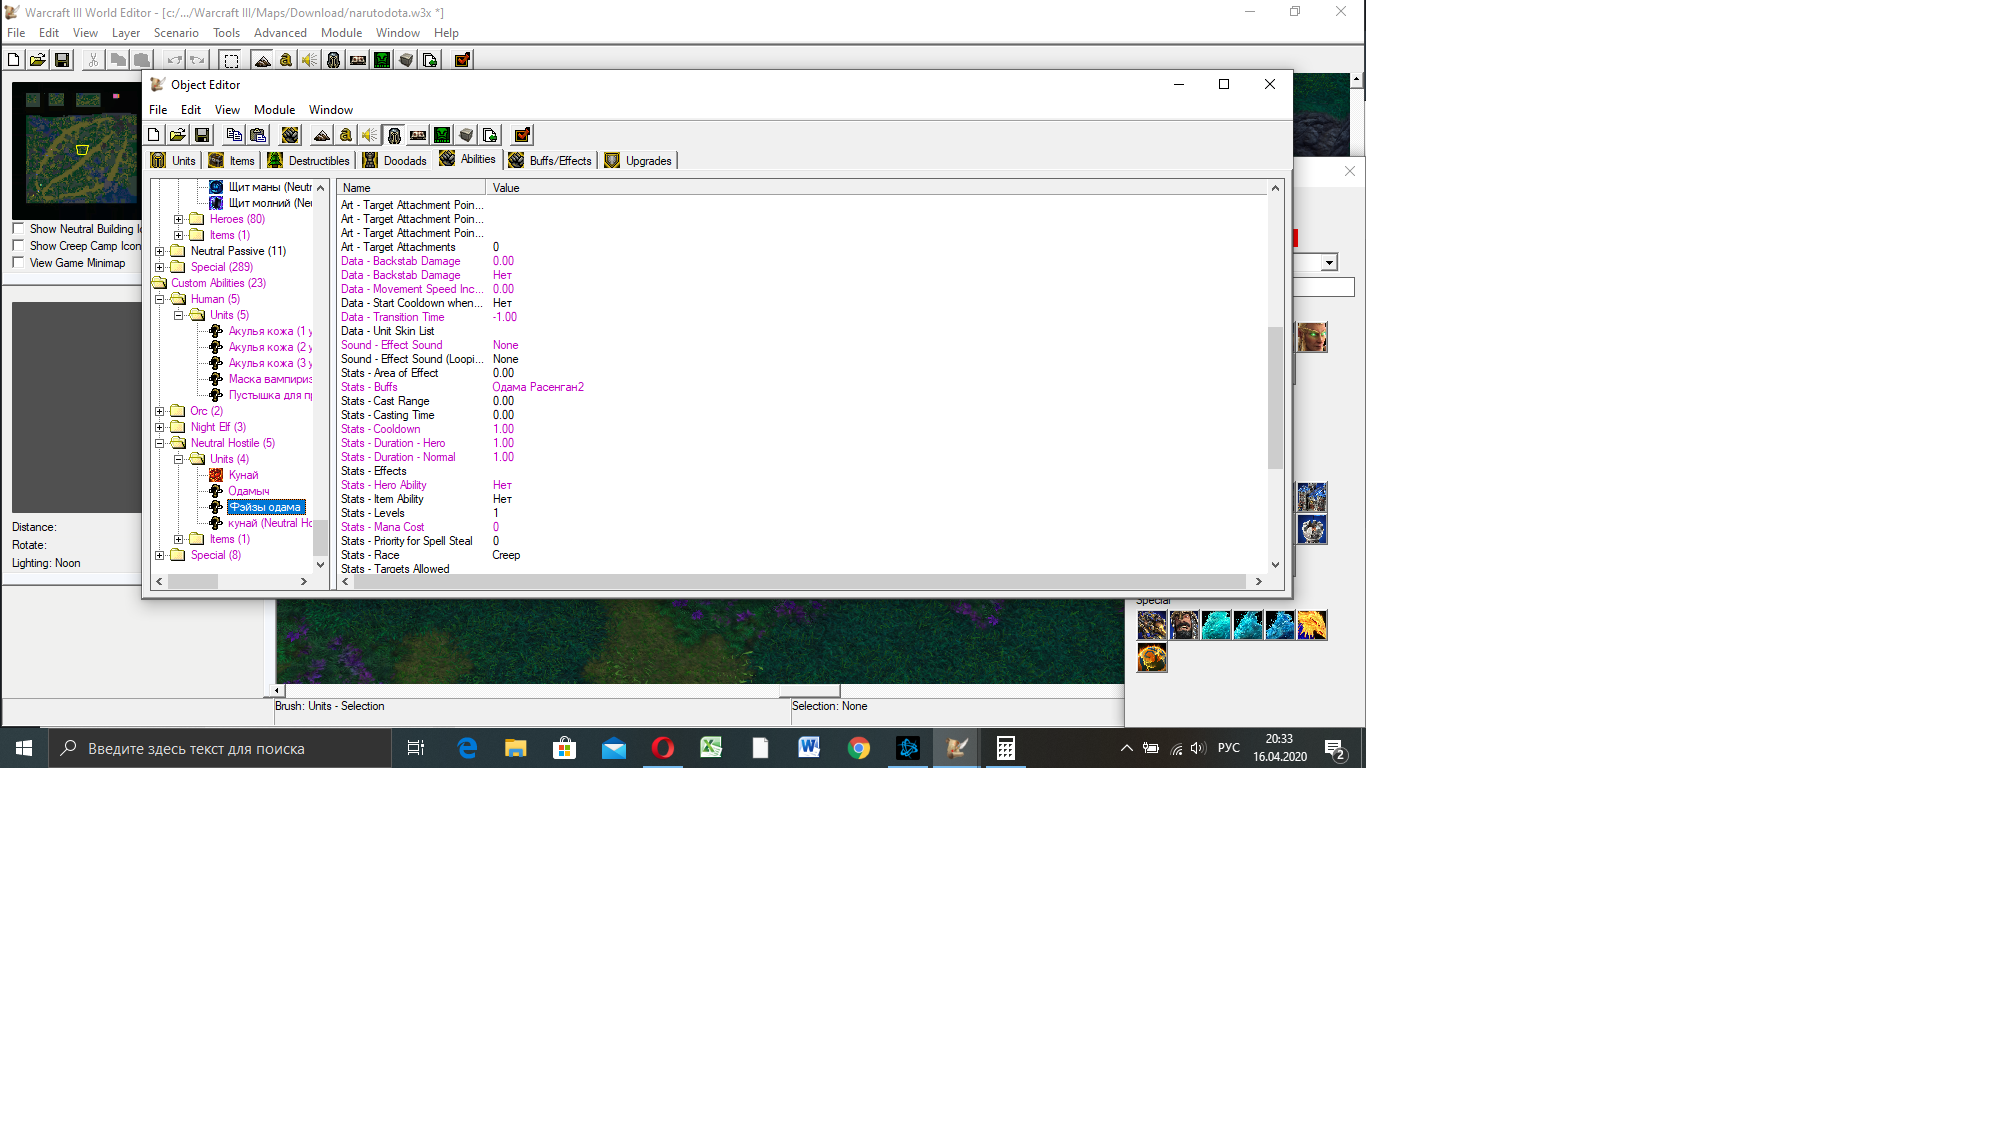The image size is (2000, 1125).
Task: Open Module menu in Object Editor
Action: pos(274,110)
